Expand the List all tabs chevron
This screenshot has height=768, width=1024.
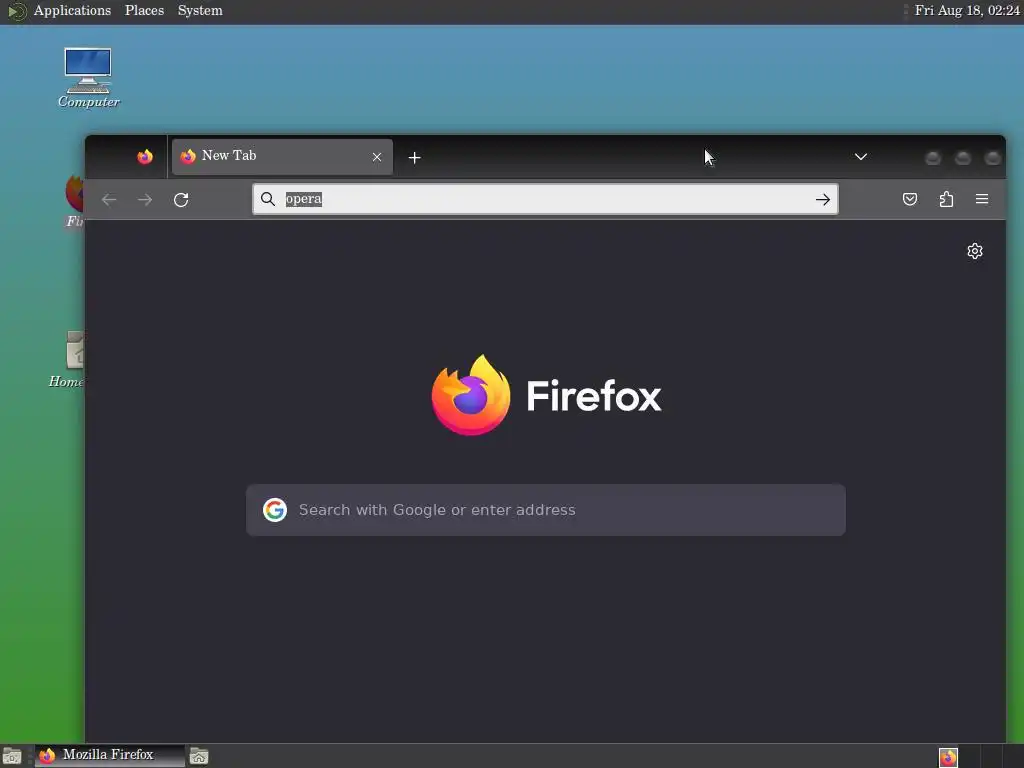coord(861,157)
